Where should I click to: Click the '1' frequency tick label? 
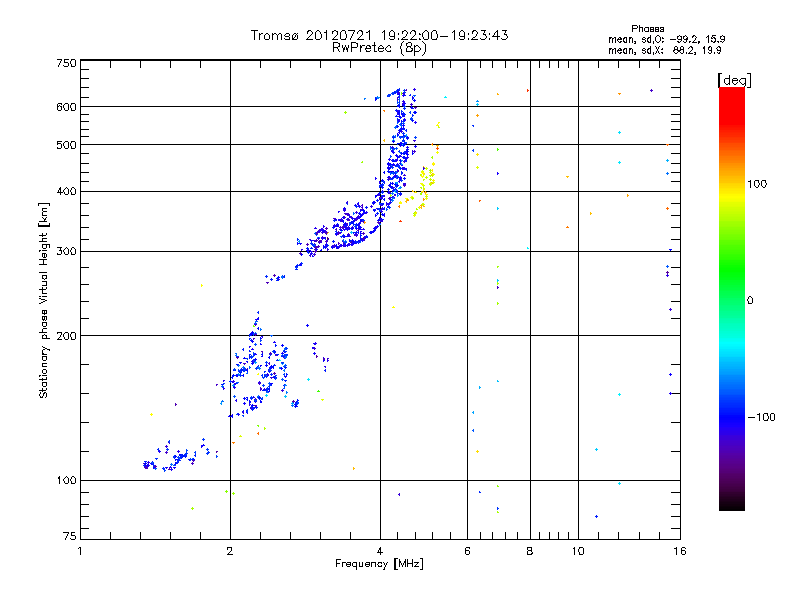pyautogui.click(x=80, y=551)
